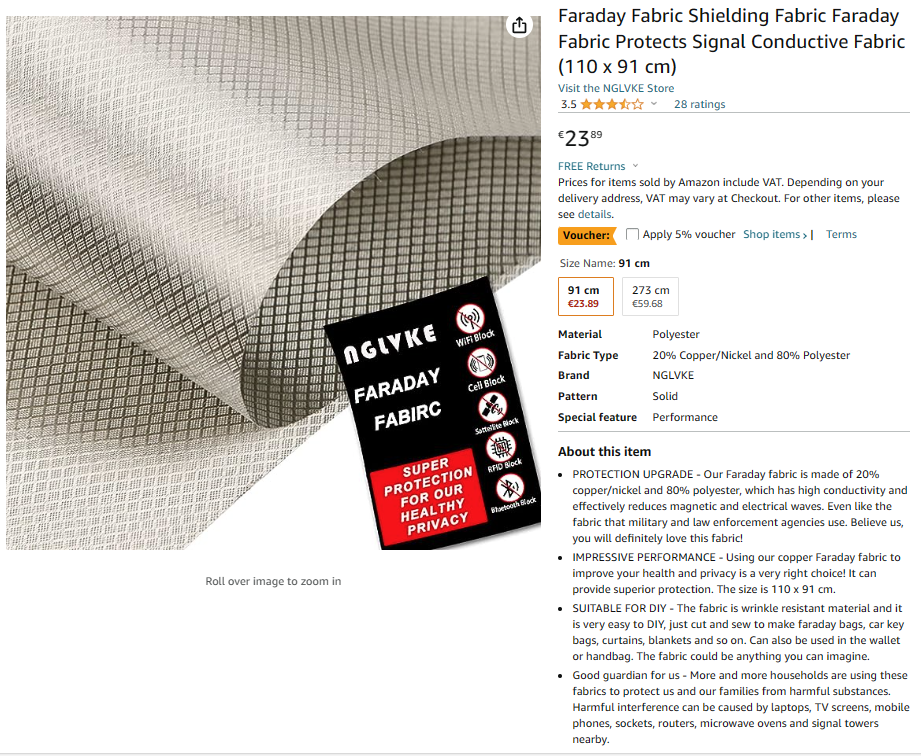
Task: Open the 28 ratings link
Action: click(x=700, y=105)
